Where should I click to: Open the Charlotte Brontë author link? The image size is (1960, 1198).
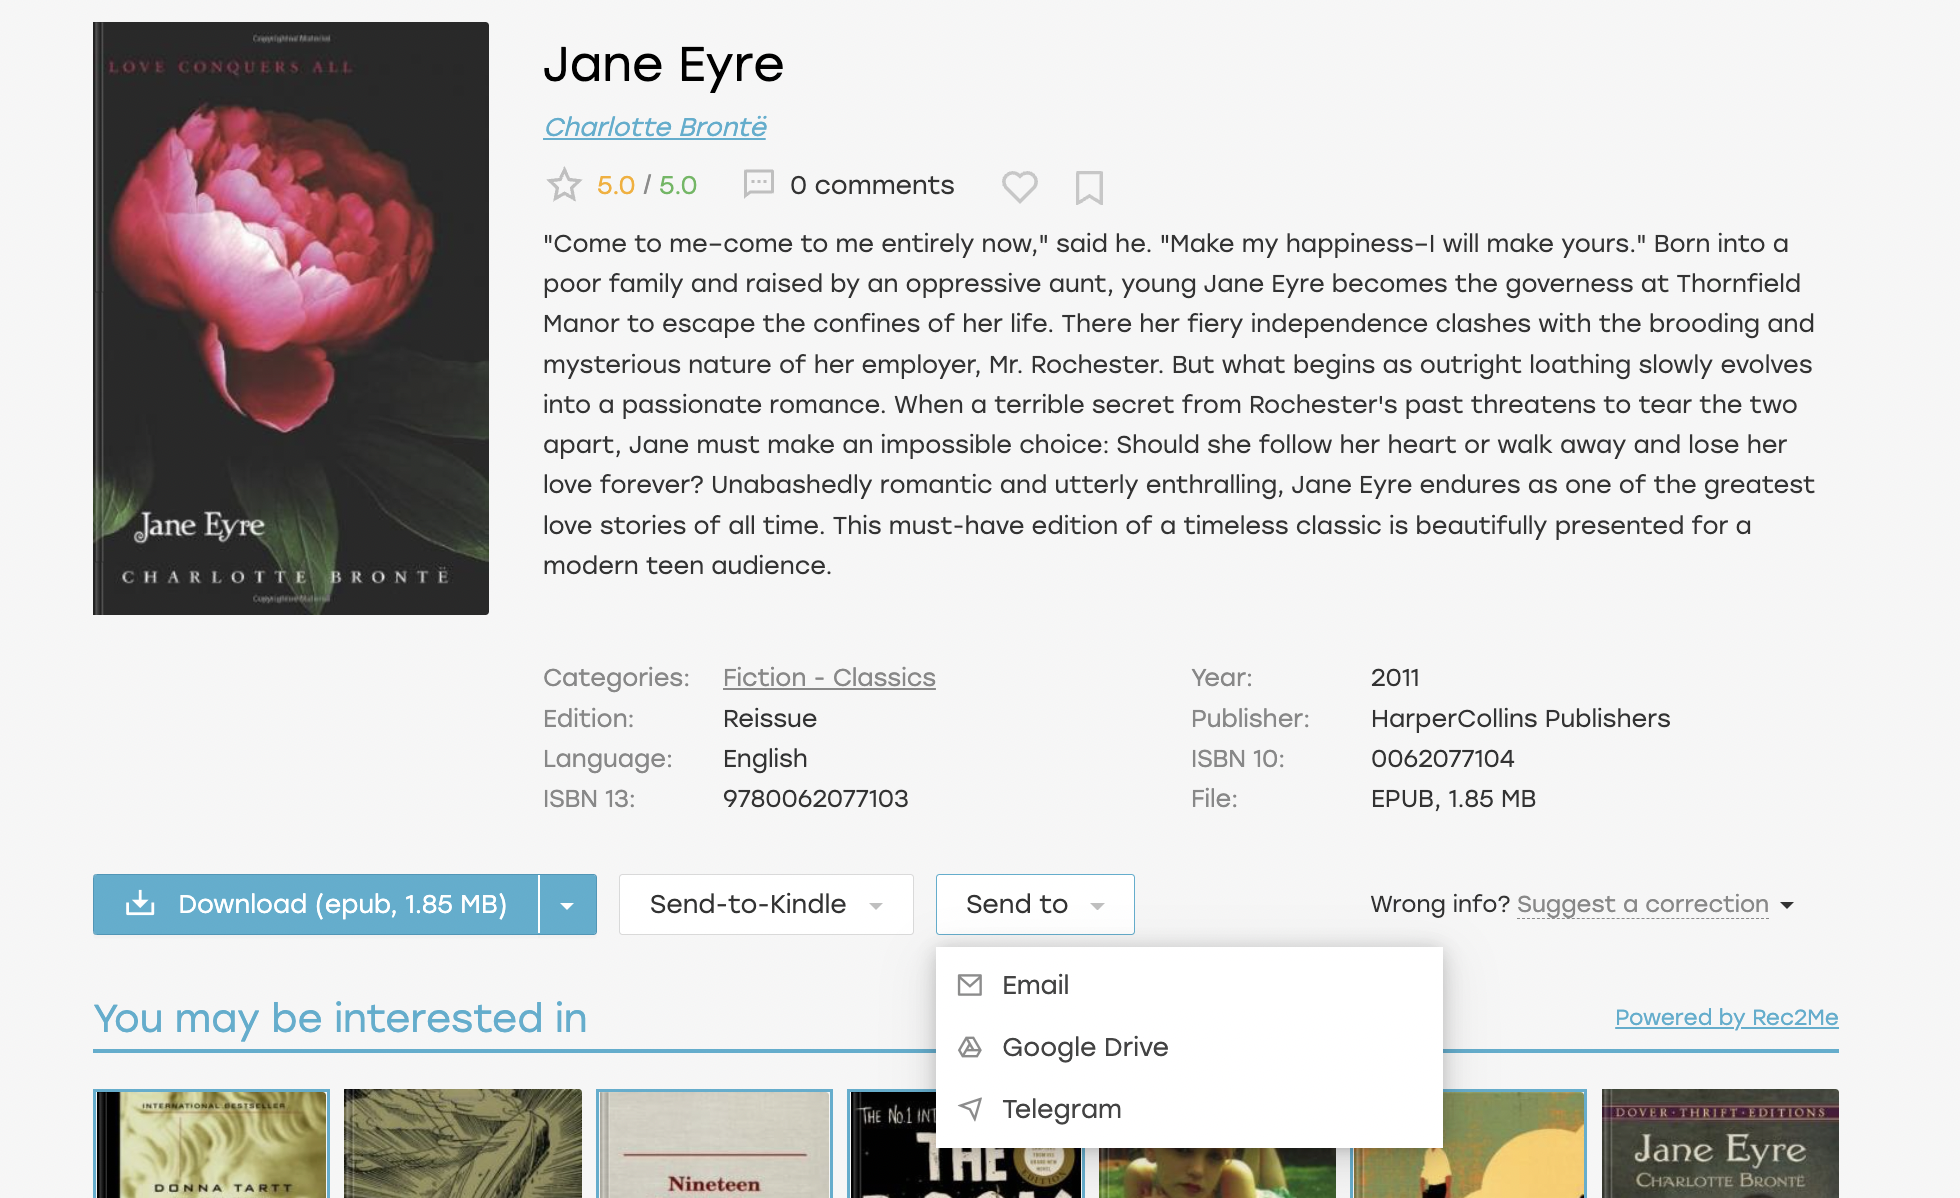(x=655, y=127)
